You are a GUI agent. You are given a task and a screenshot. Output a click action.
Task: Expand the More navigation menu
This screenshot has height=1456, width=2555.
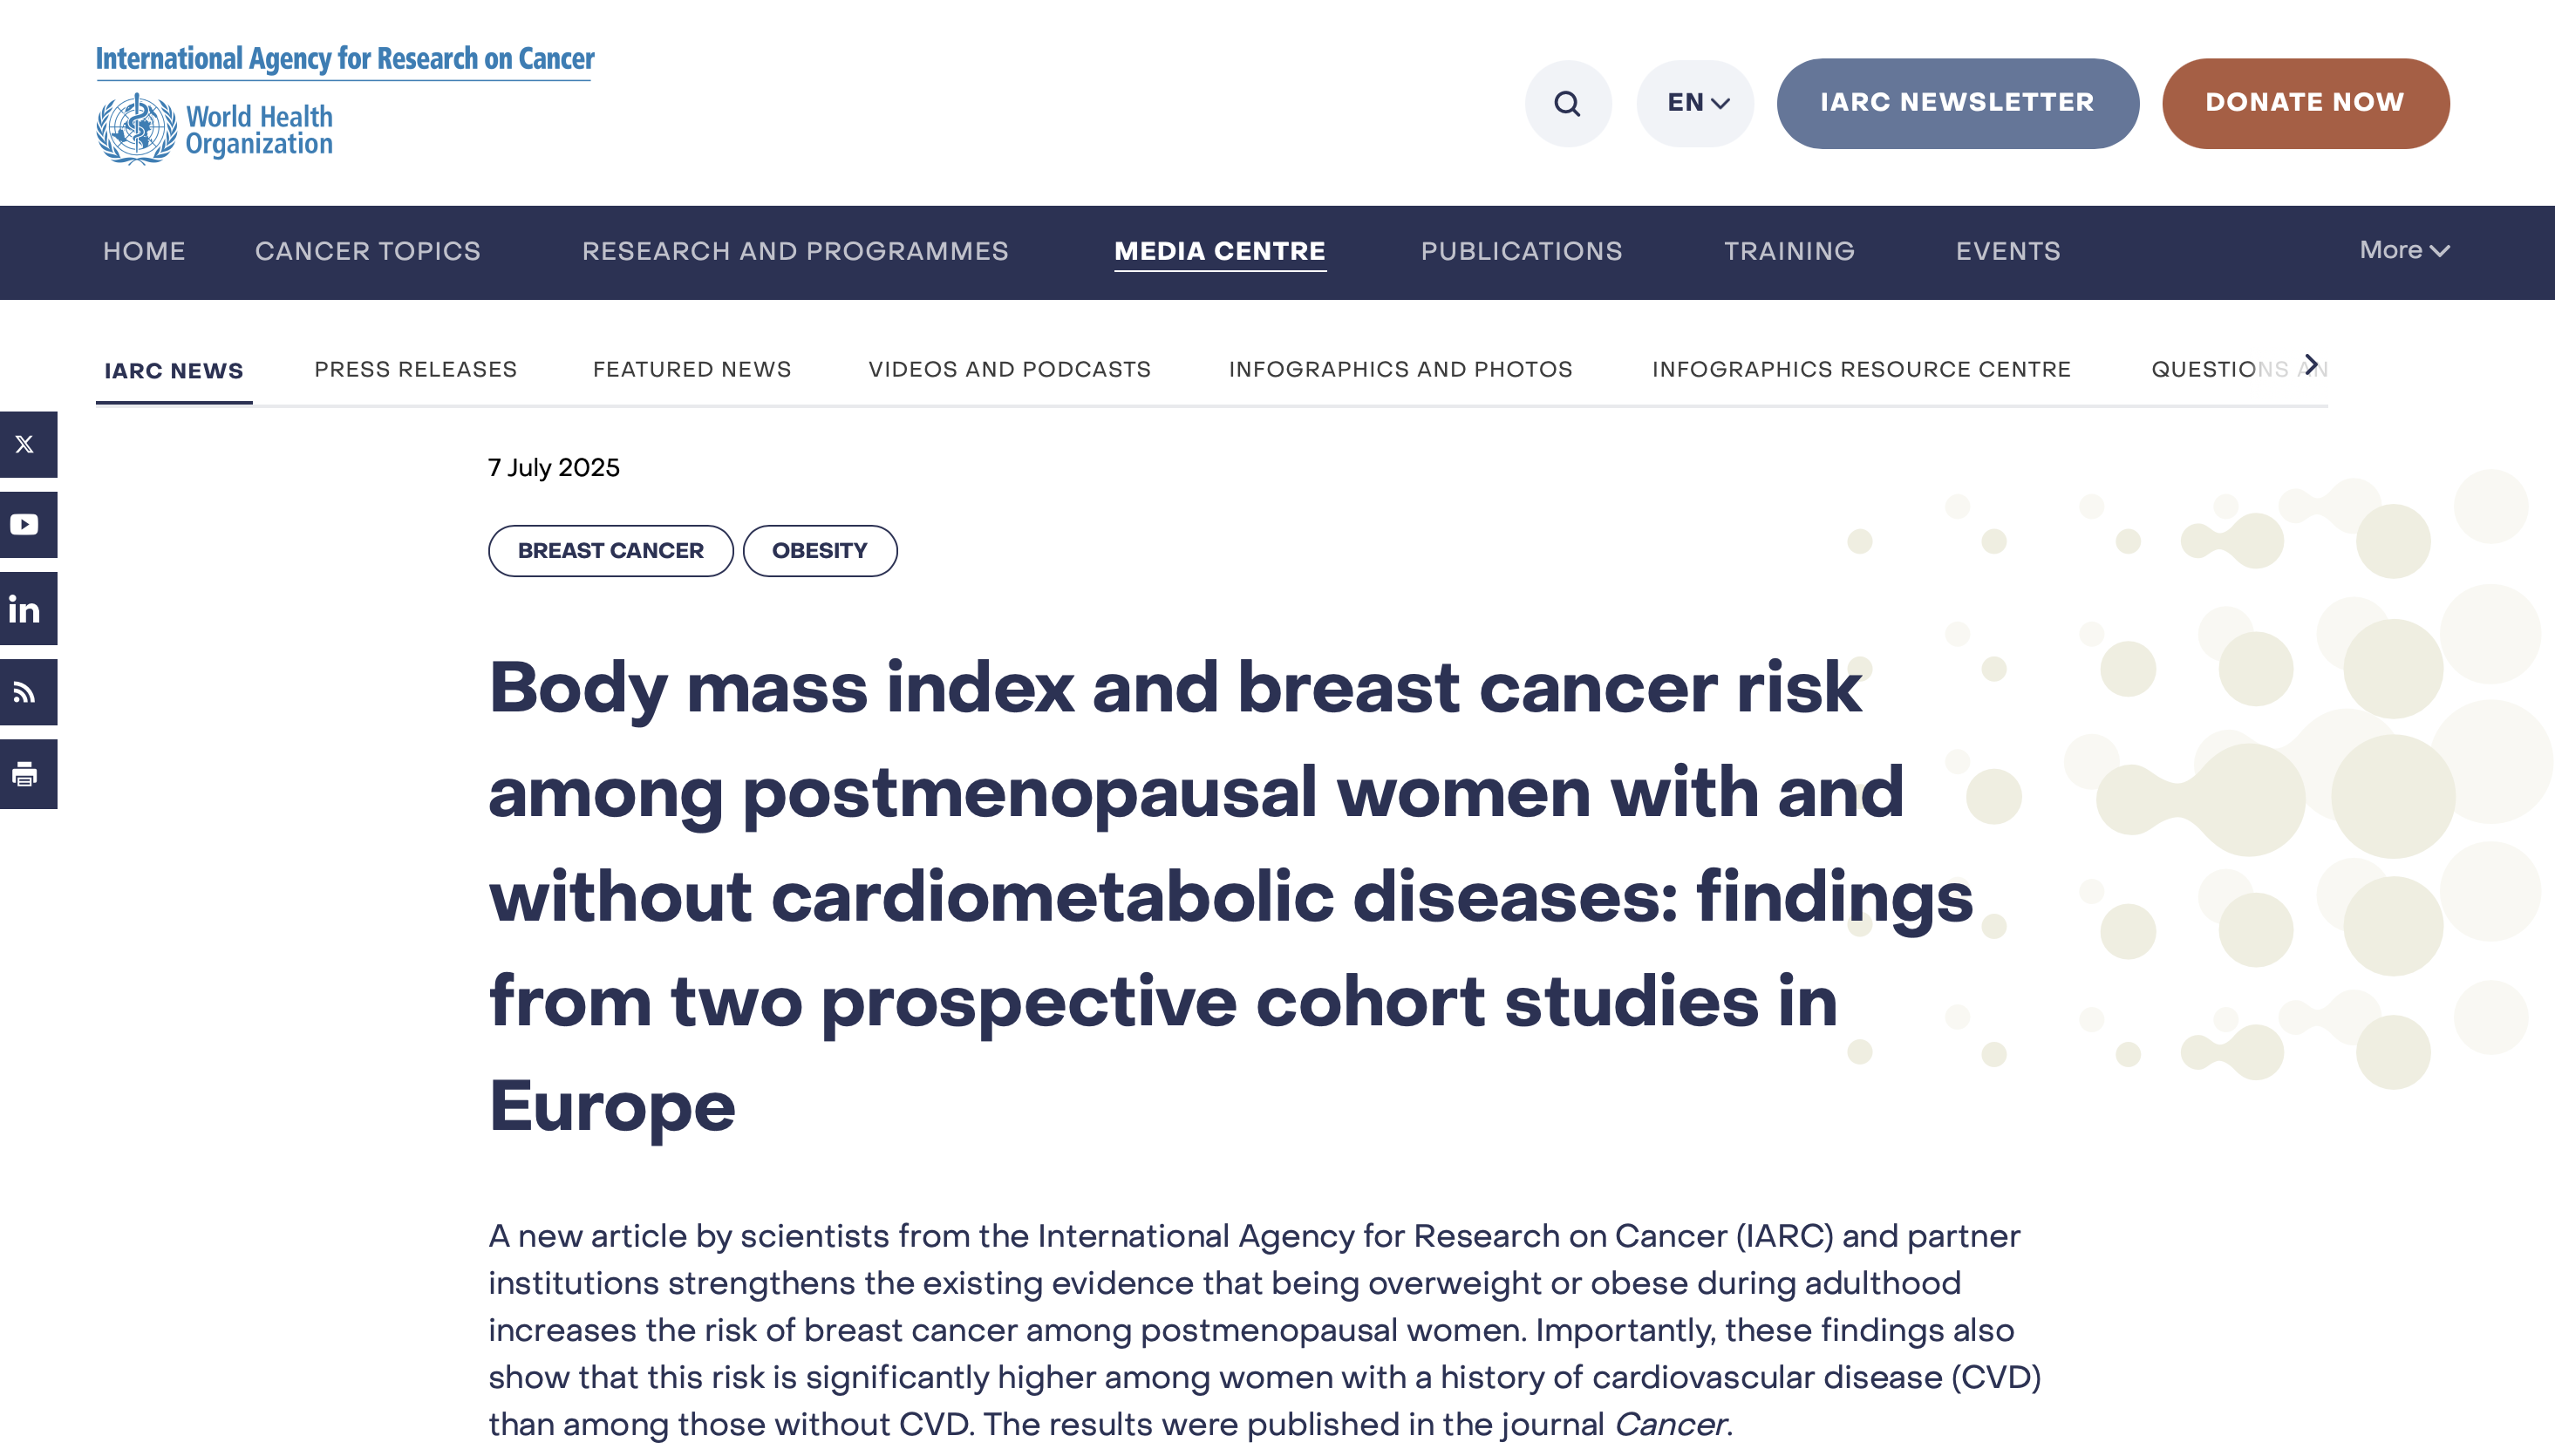tap(2403, 251)
